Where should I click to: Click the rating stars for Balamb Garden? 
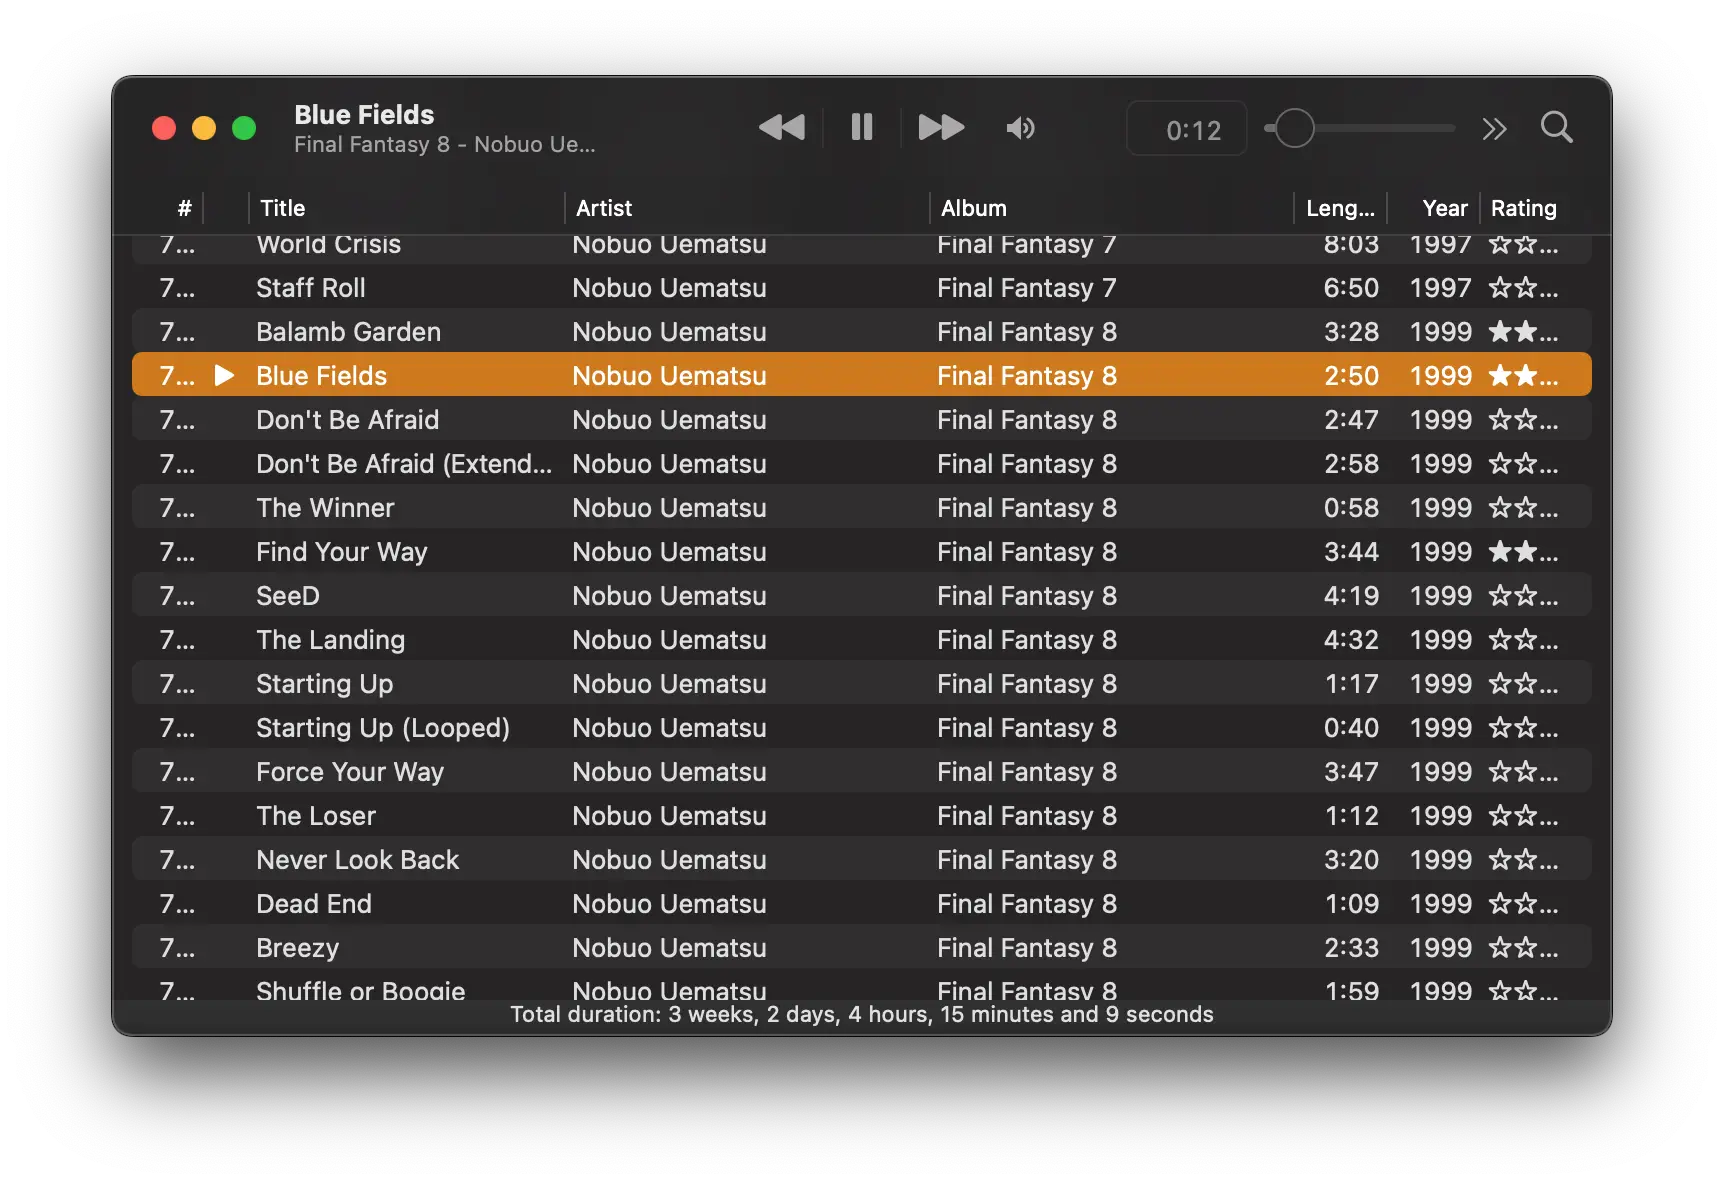(x=1523, y=332)
